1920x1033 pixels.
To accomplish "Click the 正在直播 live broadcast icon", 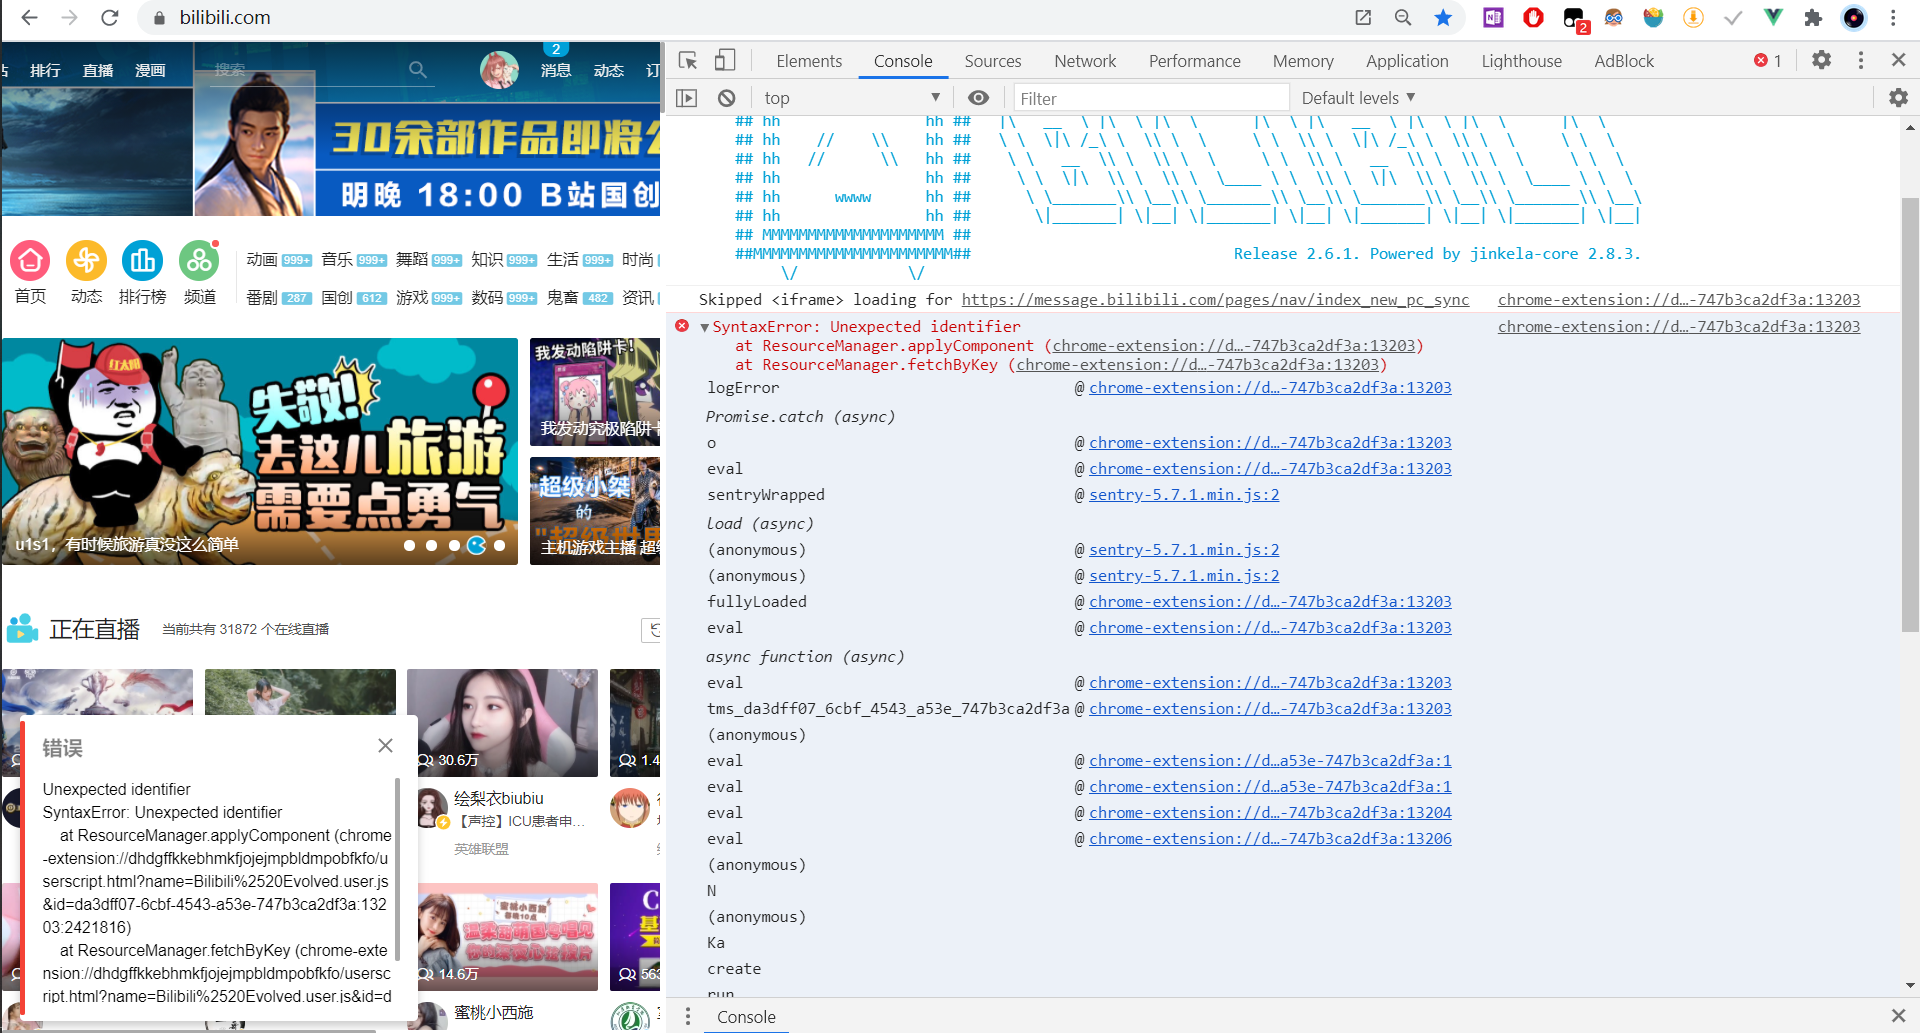I will [x=22, y=628].
